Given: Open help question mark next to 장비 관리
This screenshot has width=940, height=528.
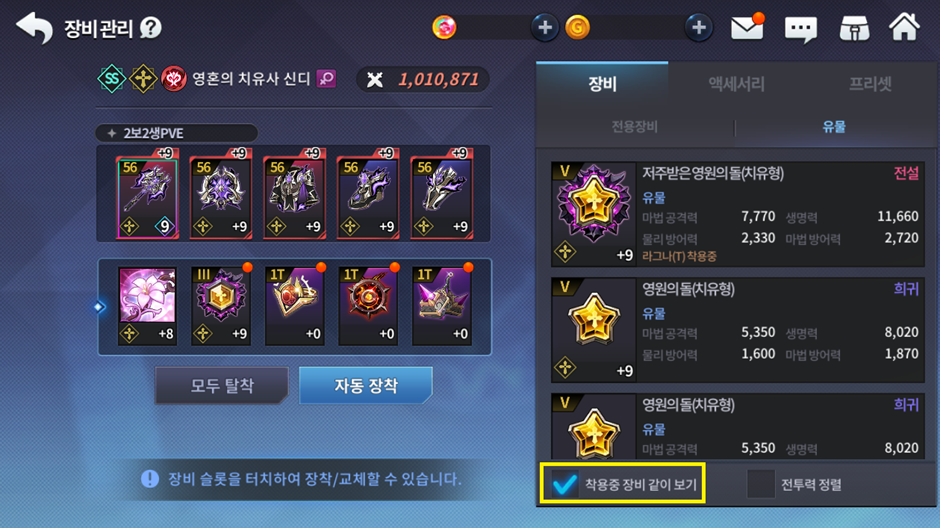Looking at the screenshot, I should click(150, 28).
